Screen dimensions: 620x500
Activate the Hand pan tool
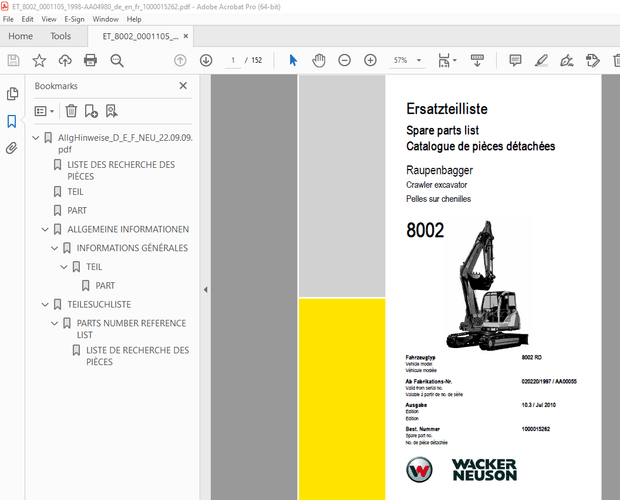pyautogui.click(x=319, y=60)
